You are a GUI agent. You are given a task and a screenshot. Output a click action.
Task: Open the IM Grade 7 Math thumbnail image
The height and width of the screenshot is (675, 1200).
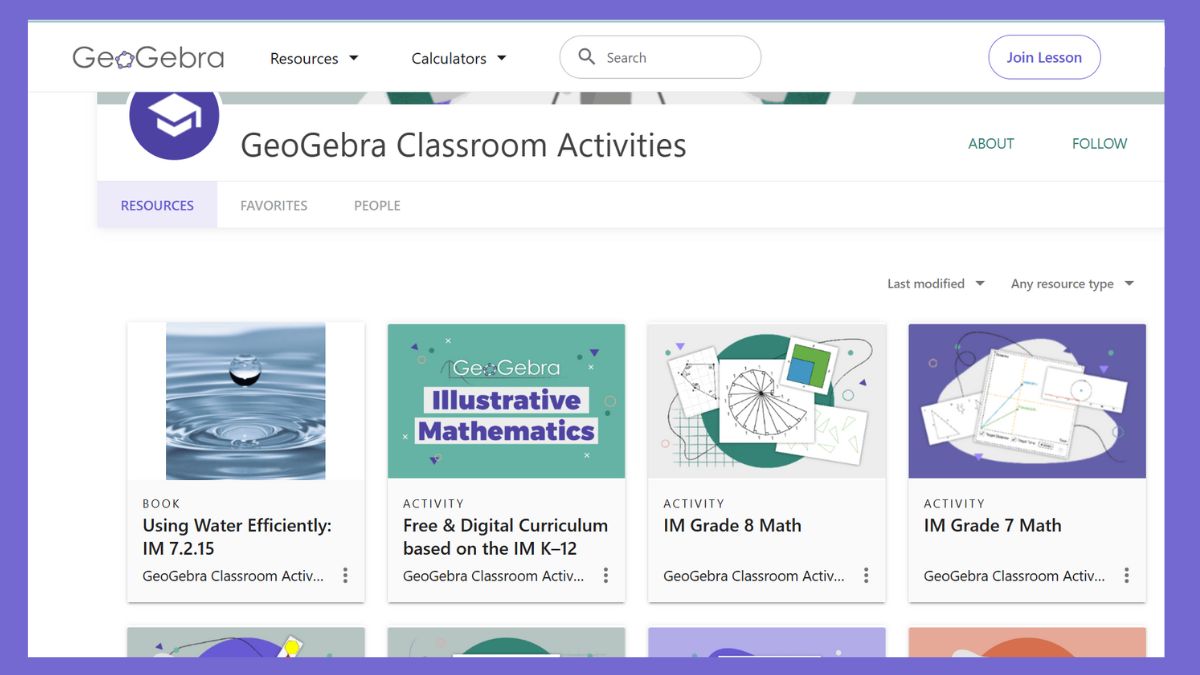pyautogui.click(x=1027, y=401)
